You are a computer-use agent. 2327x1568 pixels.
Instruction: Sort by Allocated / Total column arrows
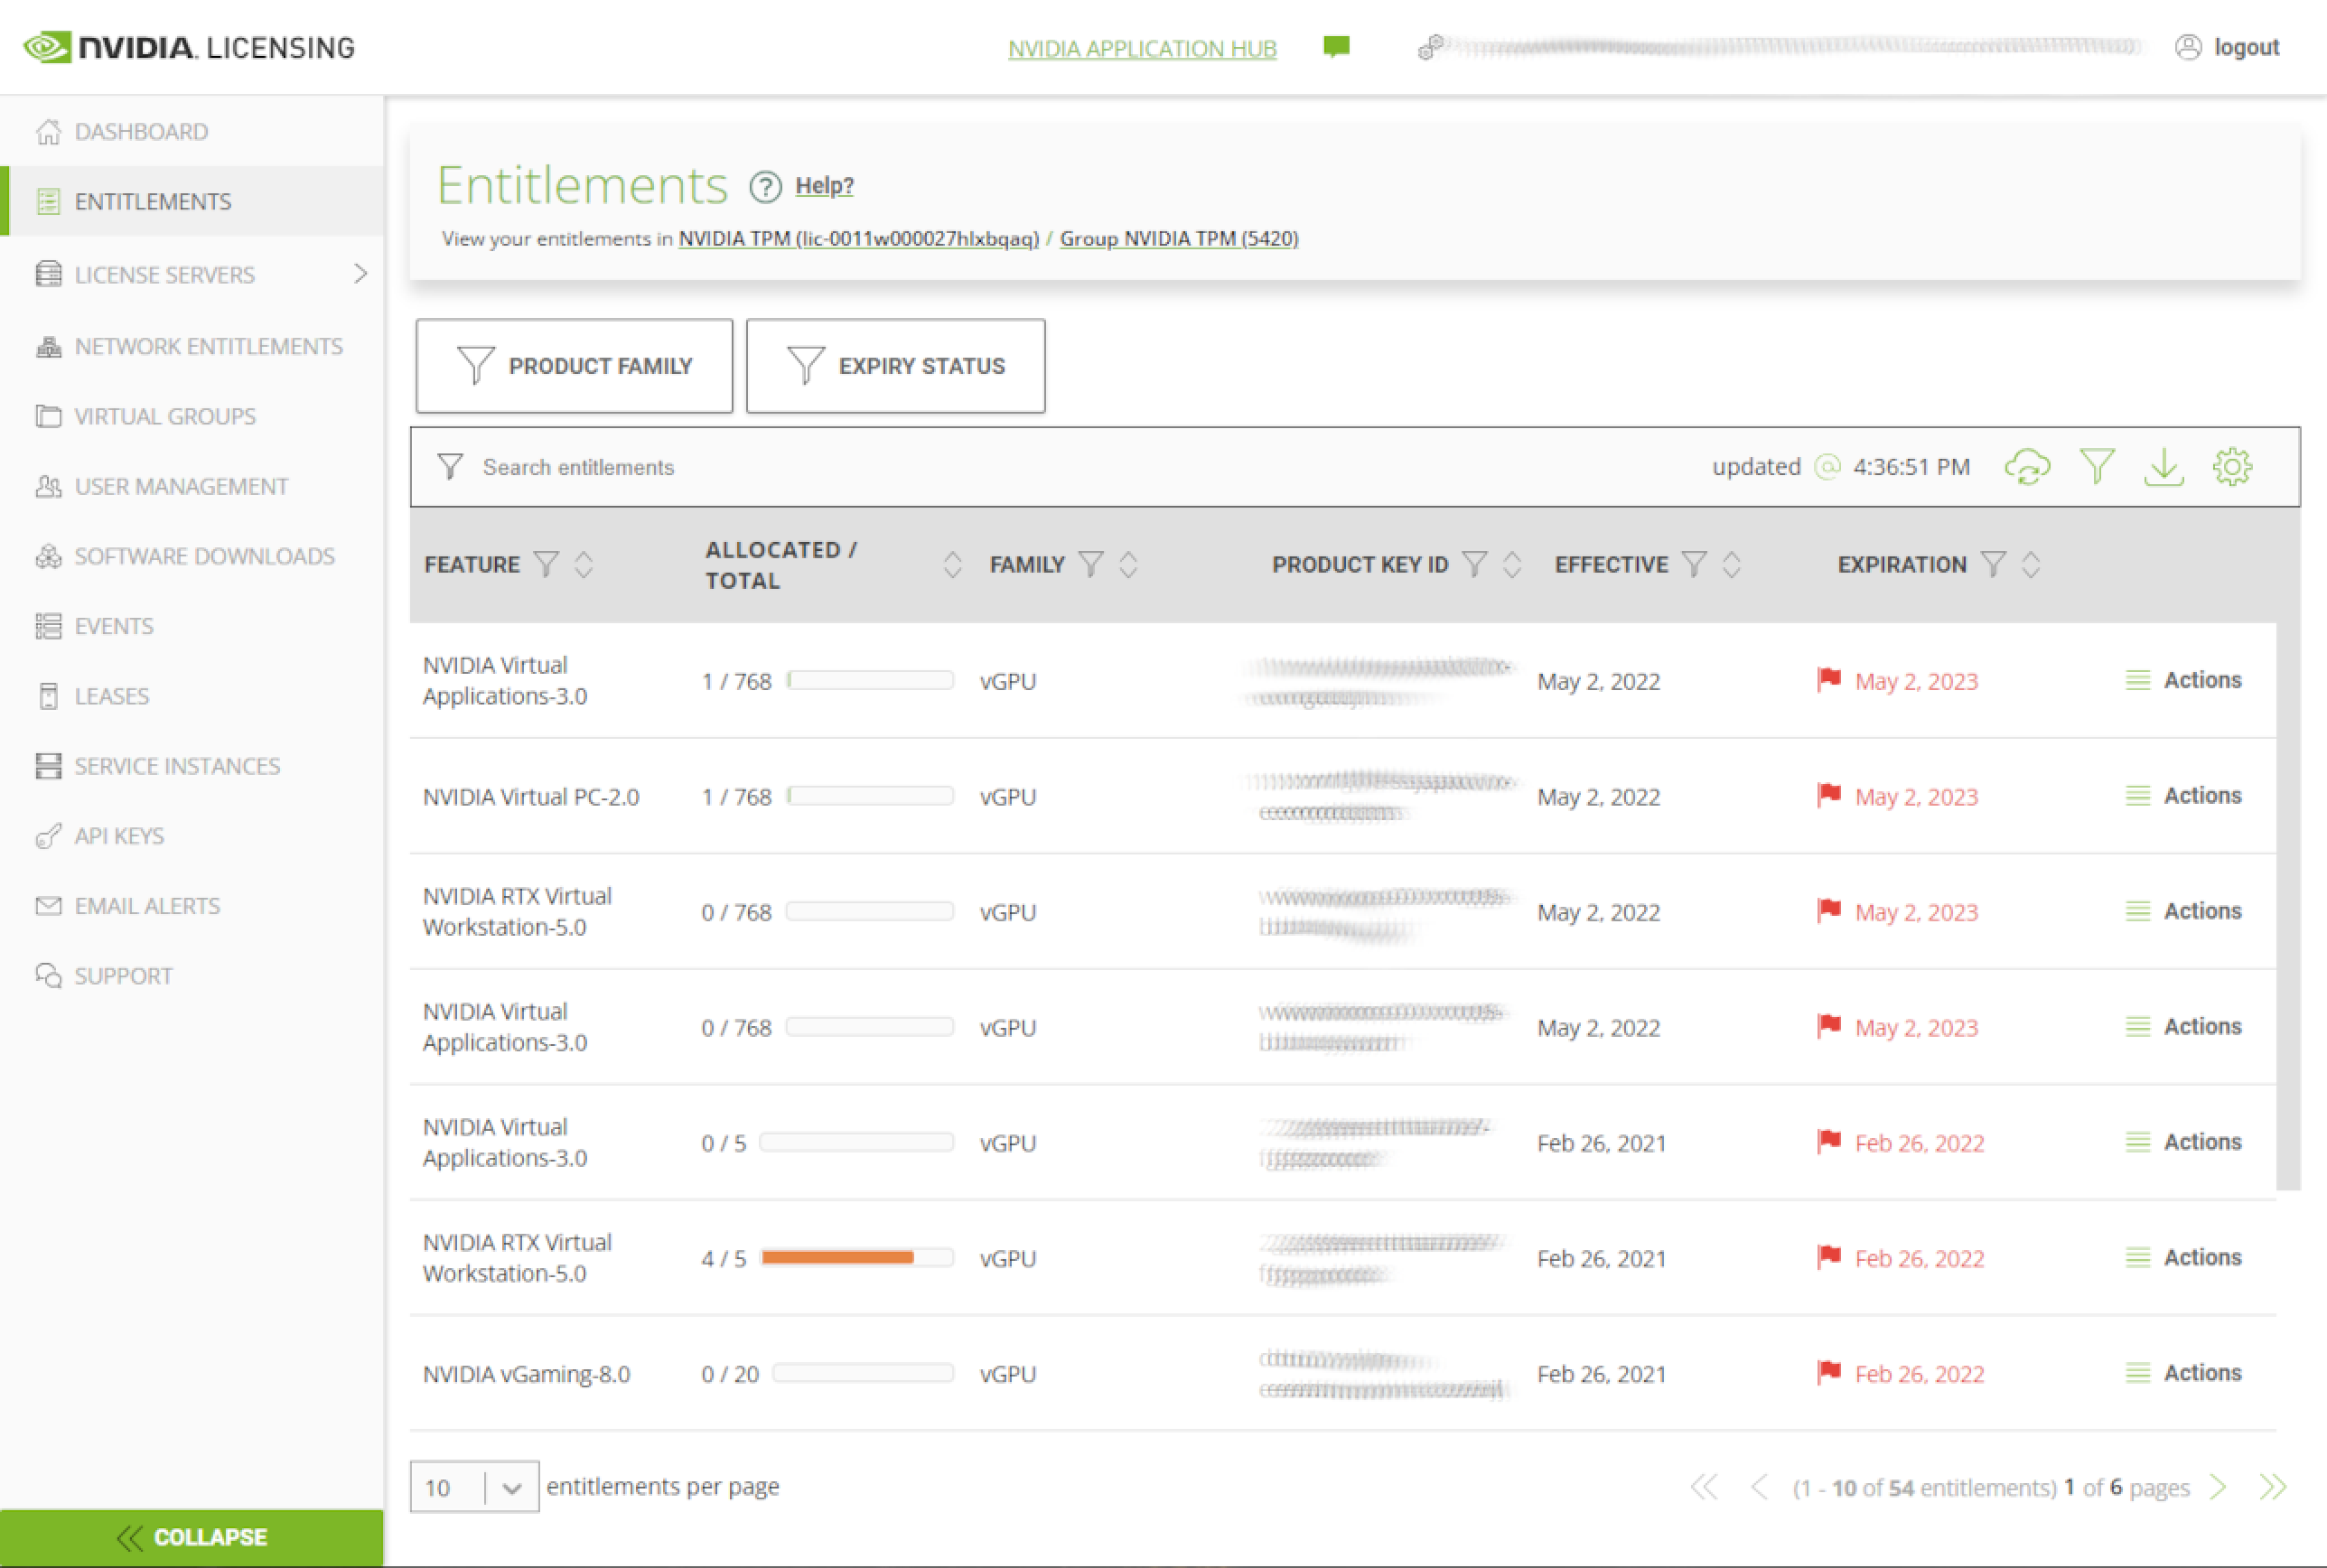(x=952, y=564)
